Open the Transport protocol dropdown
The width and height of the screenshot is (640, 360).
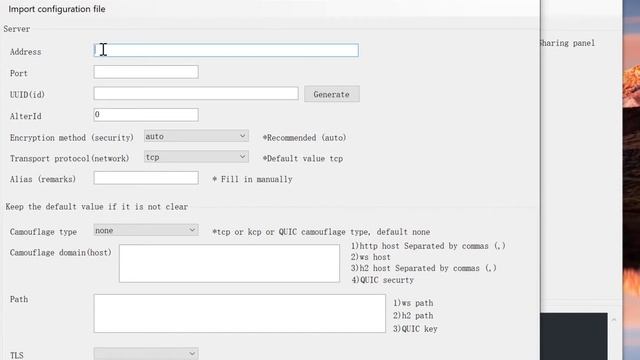pyautogui.click(x=196, y=157)
